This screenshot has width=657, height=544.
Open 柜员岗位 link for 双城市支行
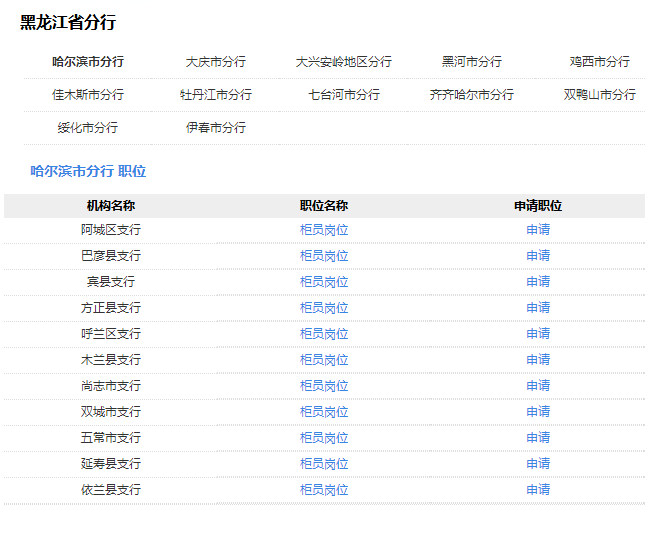pos(324,412)
